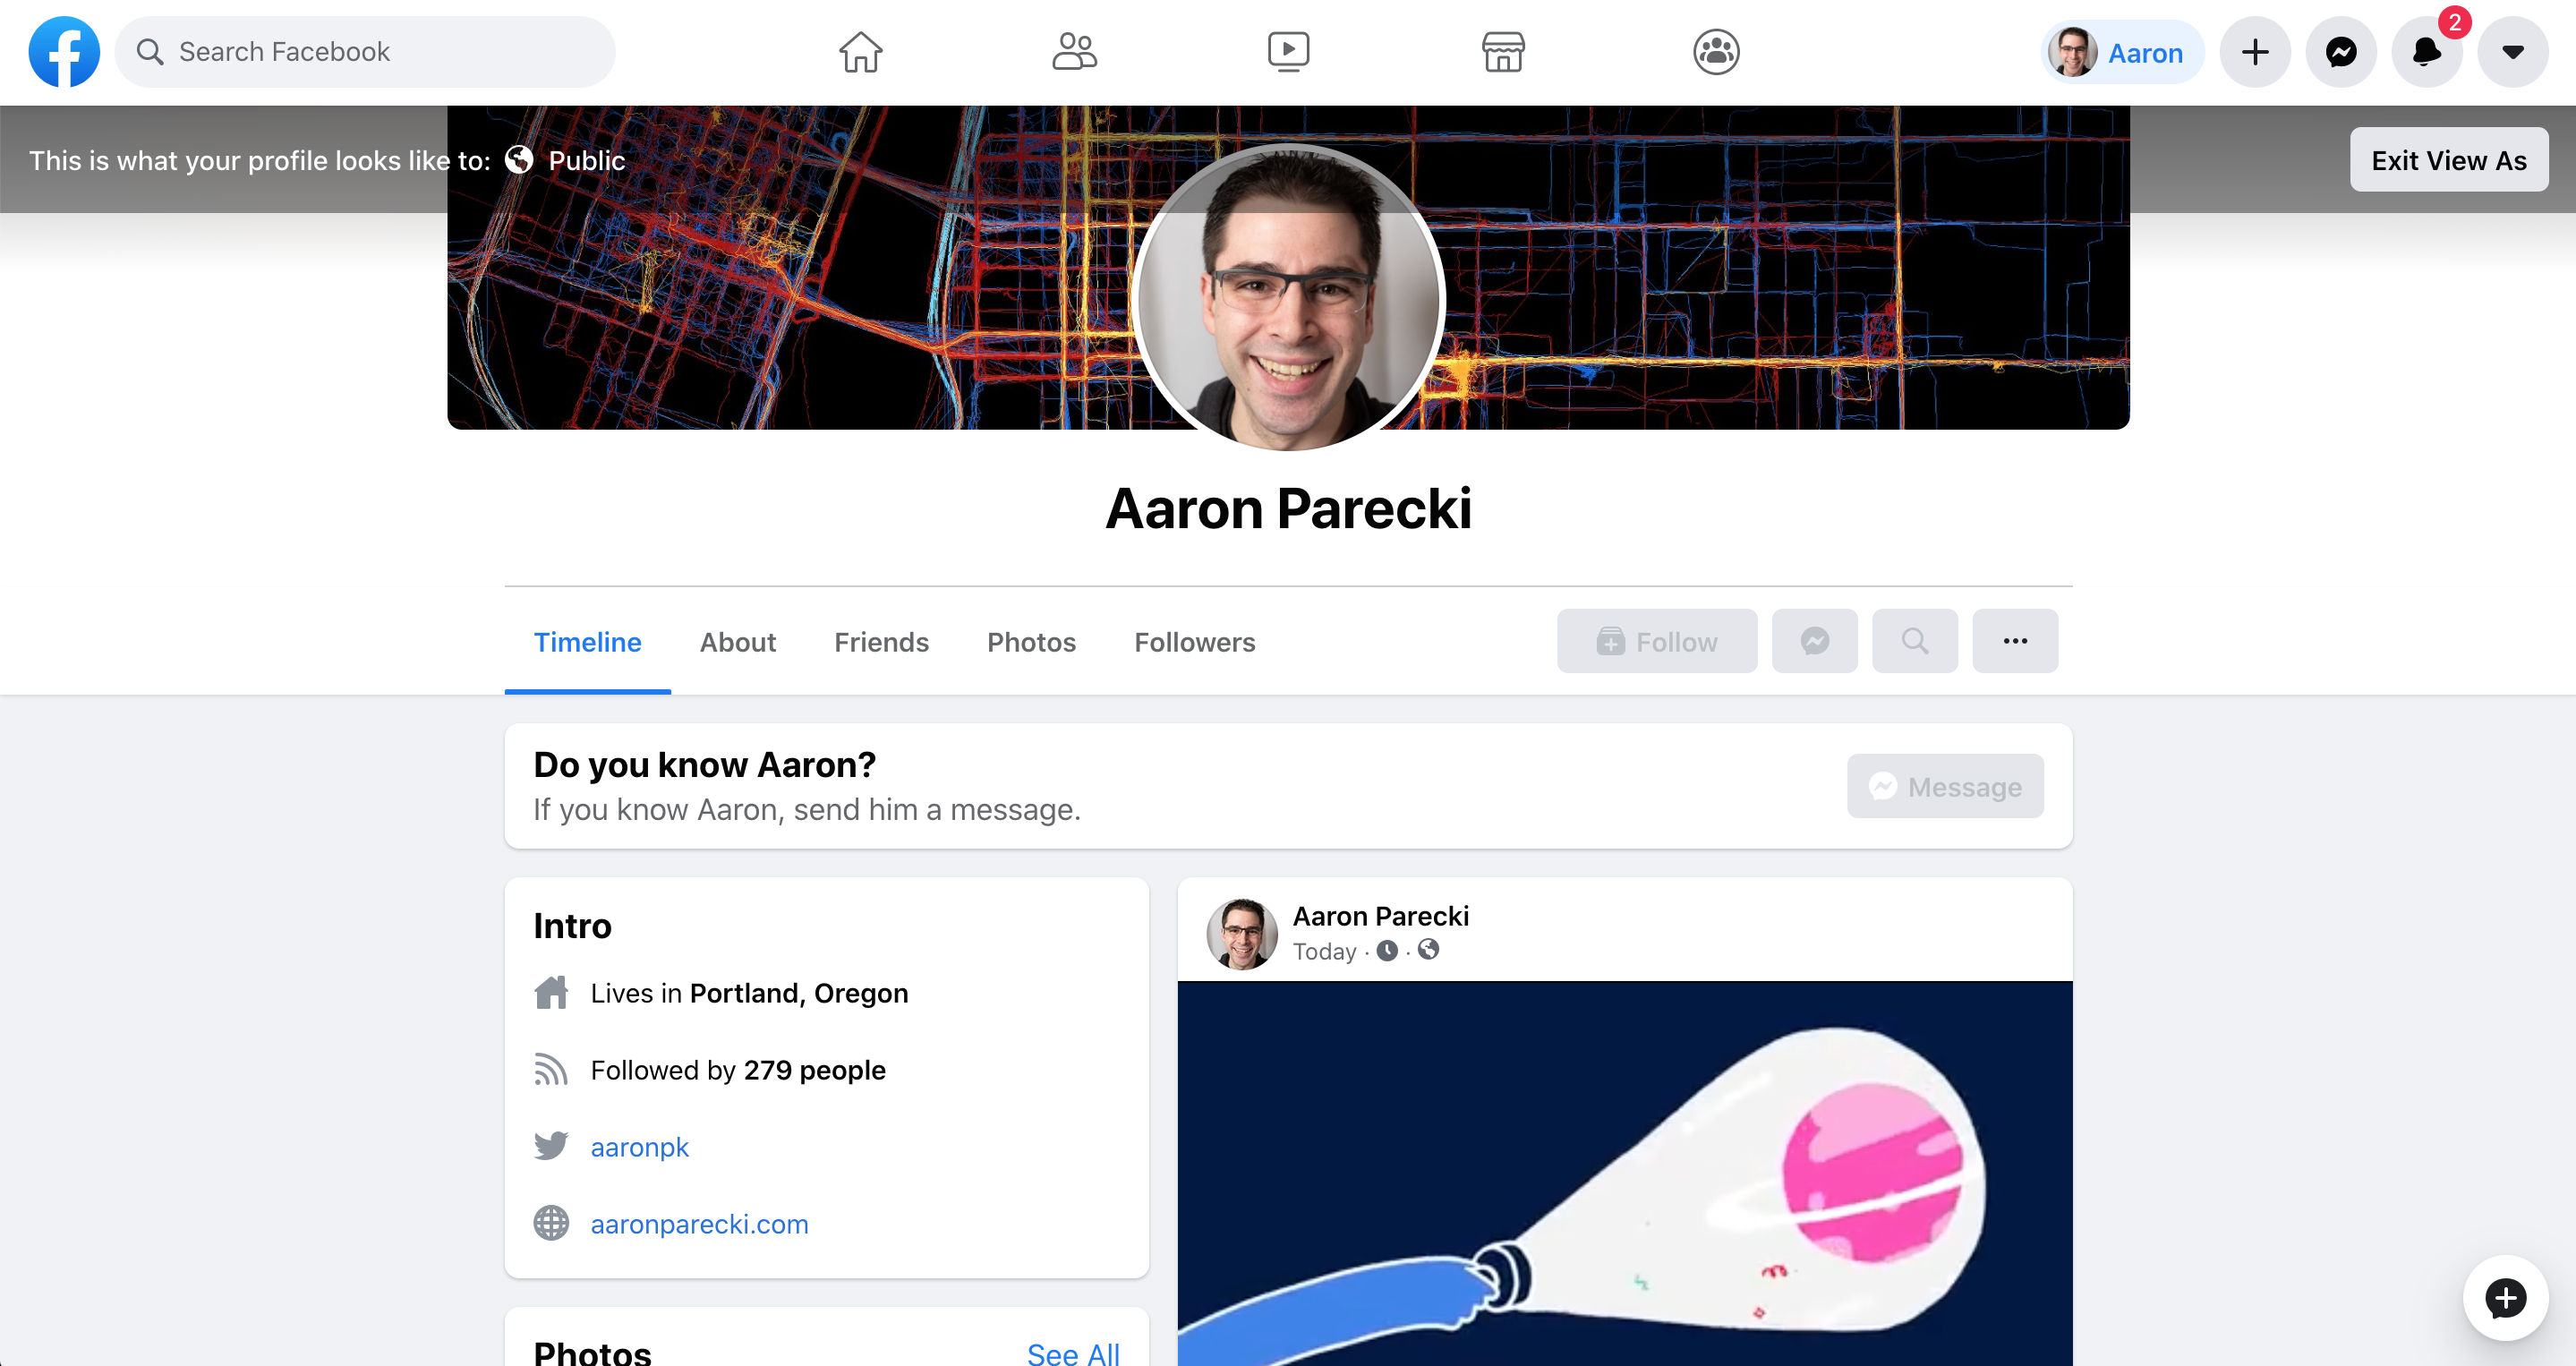Click the Today timestamp on the post
Image resolution: width=2576 pixels, height=1366 pixels.
(1324, 951)
